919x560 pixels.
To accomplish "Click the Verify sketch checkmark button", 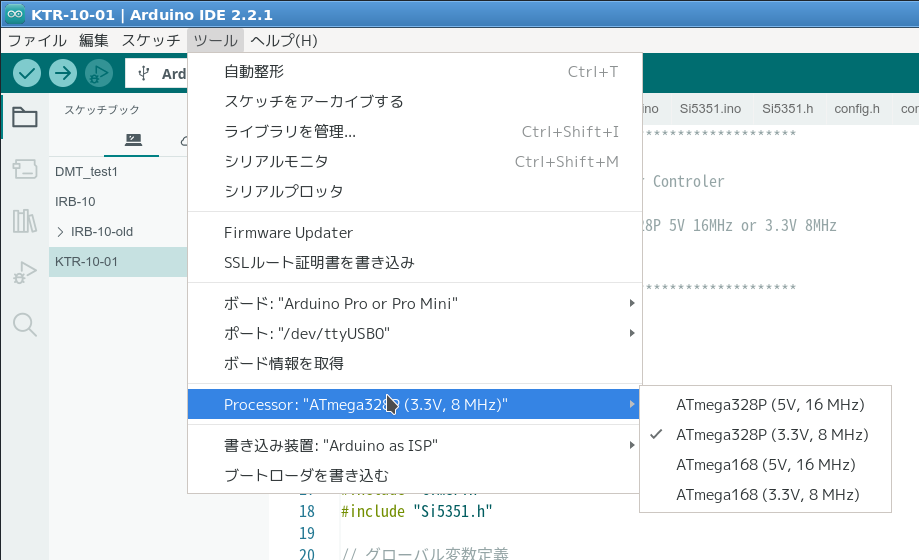I will (27, 73).
